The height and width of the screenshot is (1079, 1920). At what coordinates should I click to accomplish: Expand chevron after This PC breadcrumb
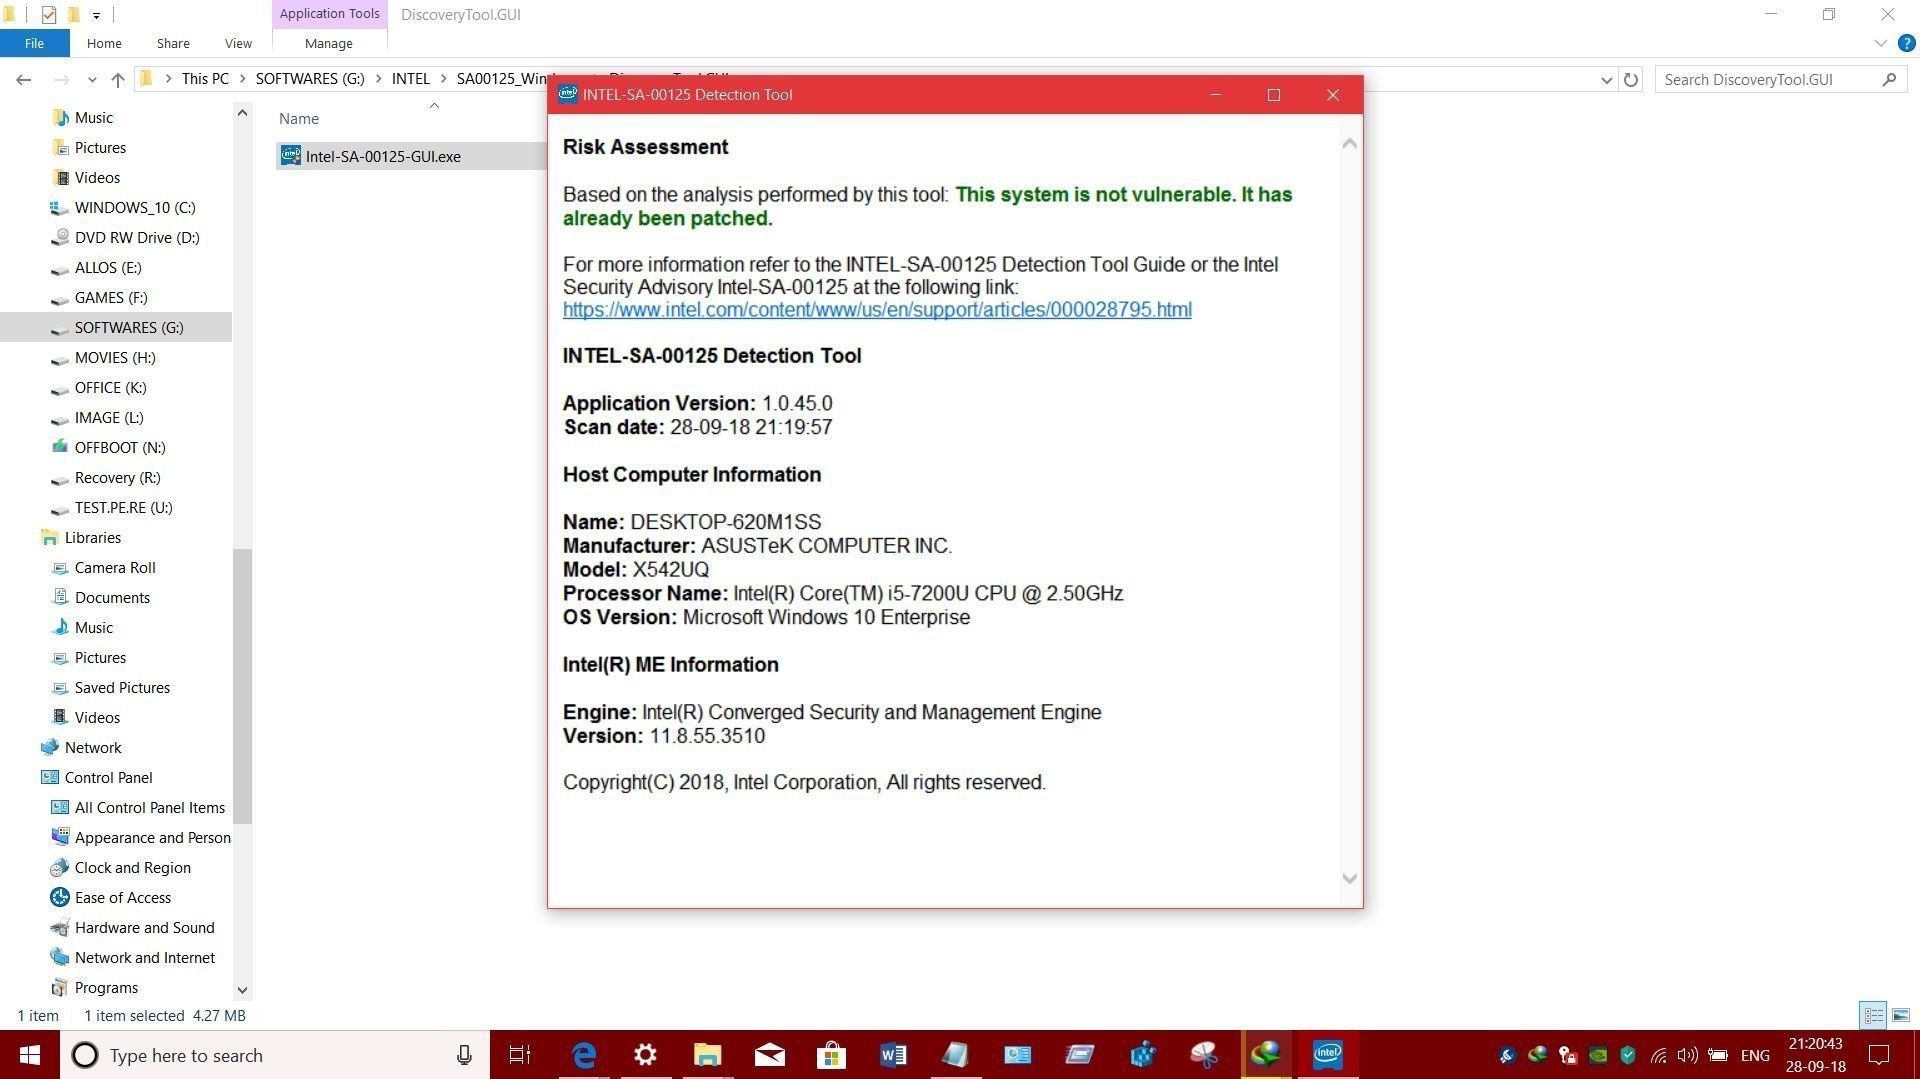[242, 79]
